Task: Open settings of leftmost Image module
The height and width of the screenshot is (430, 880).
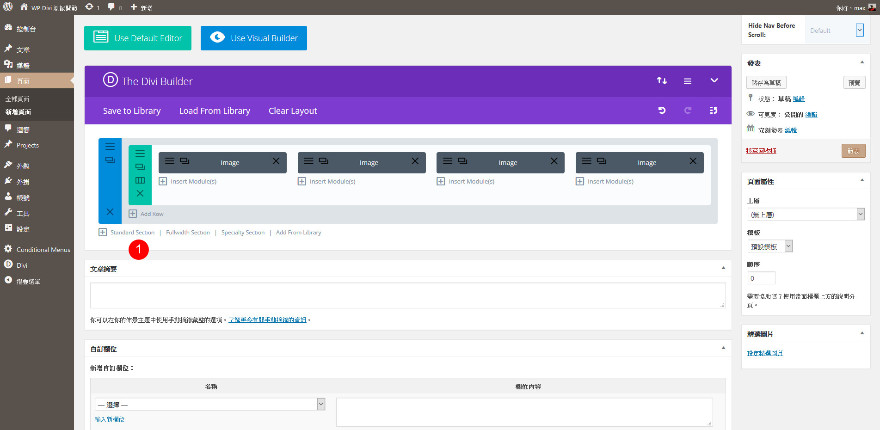Action: 169,161
